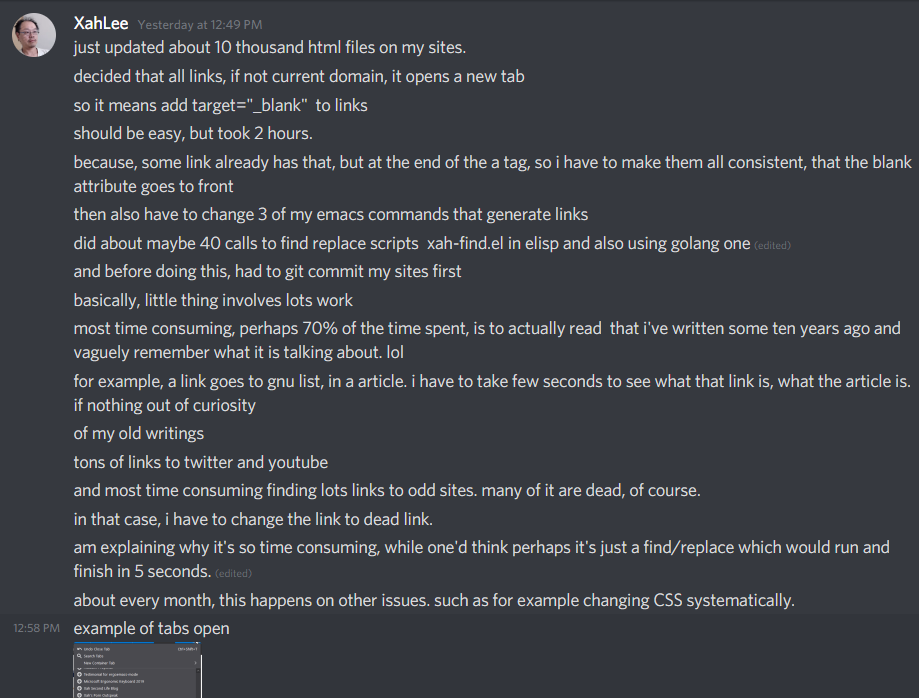The width and height of the screenshot is (919, 698).
Task: Click the scrollbar beside the tab list
Action: [x=199, y=680]
